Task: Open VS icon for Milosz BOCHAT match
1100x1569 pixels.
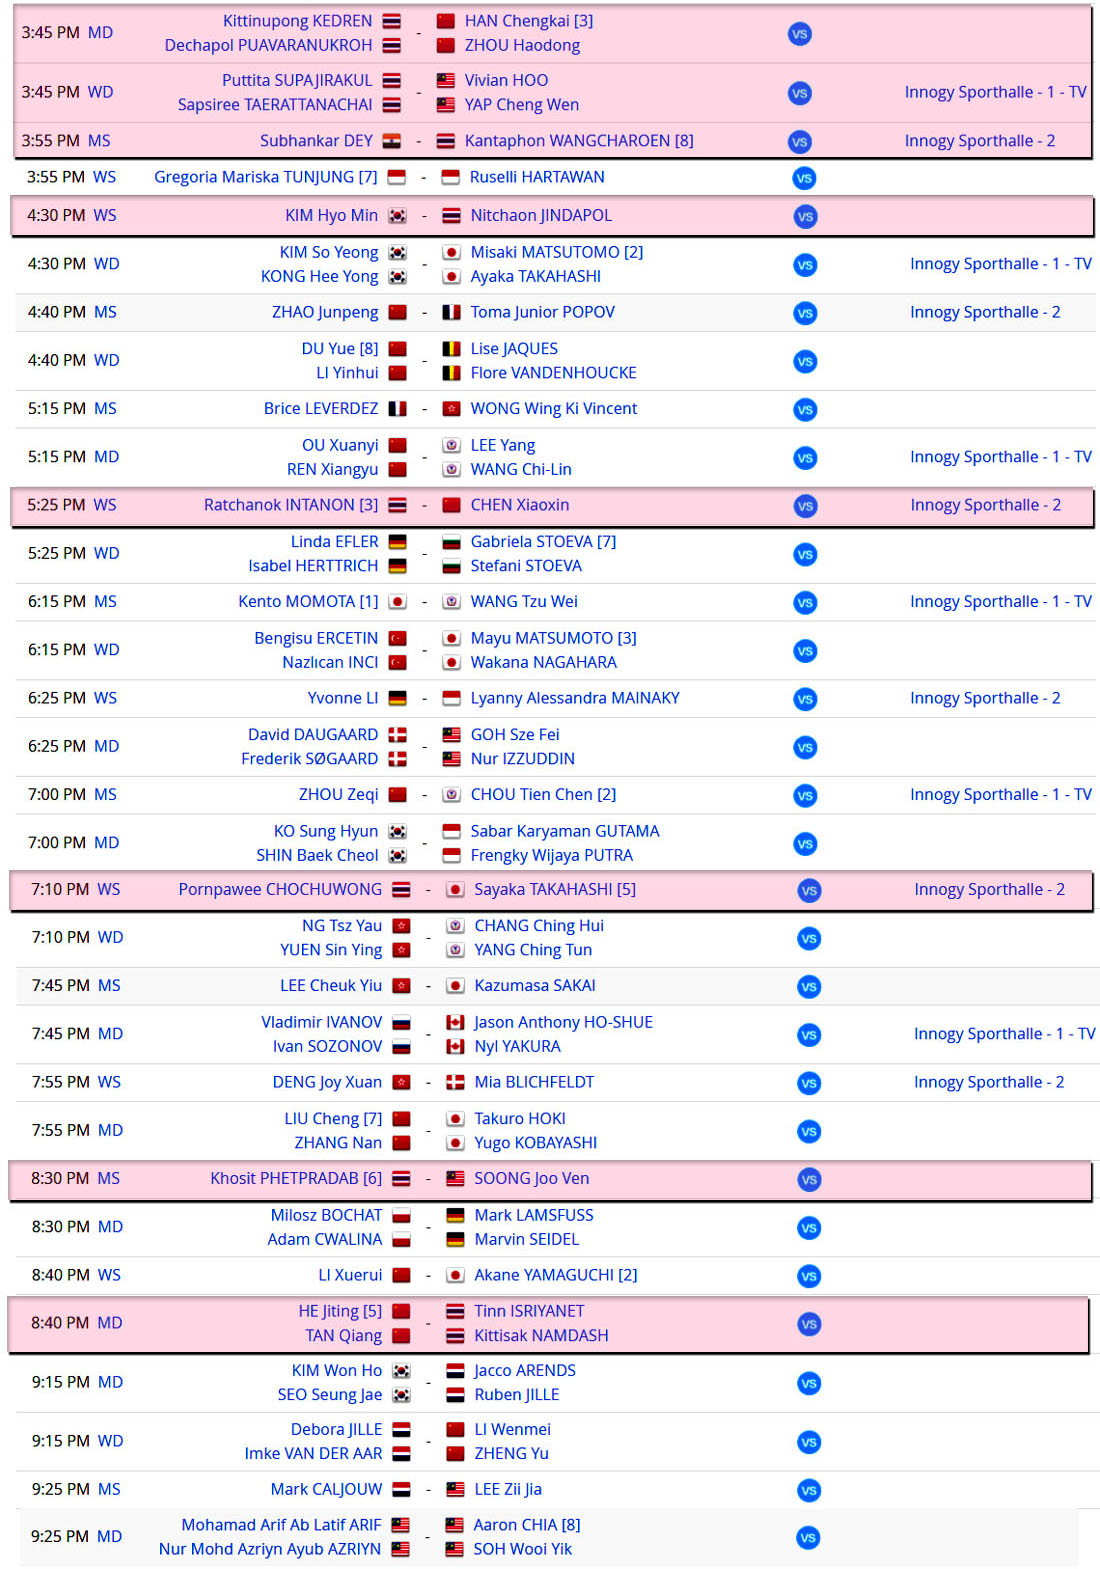Action: click(809, 1228)
